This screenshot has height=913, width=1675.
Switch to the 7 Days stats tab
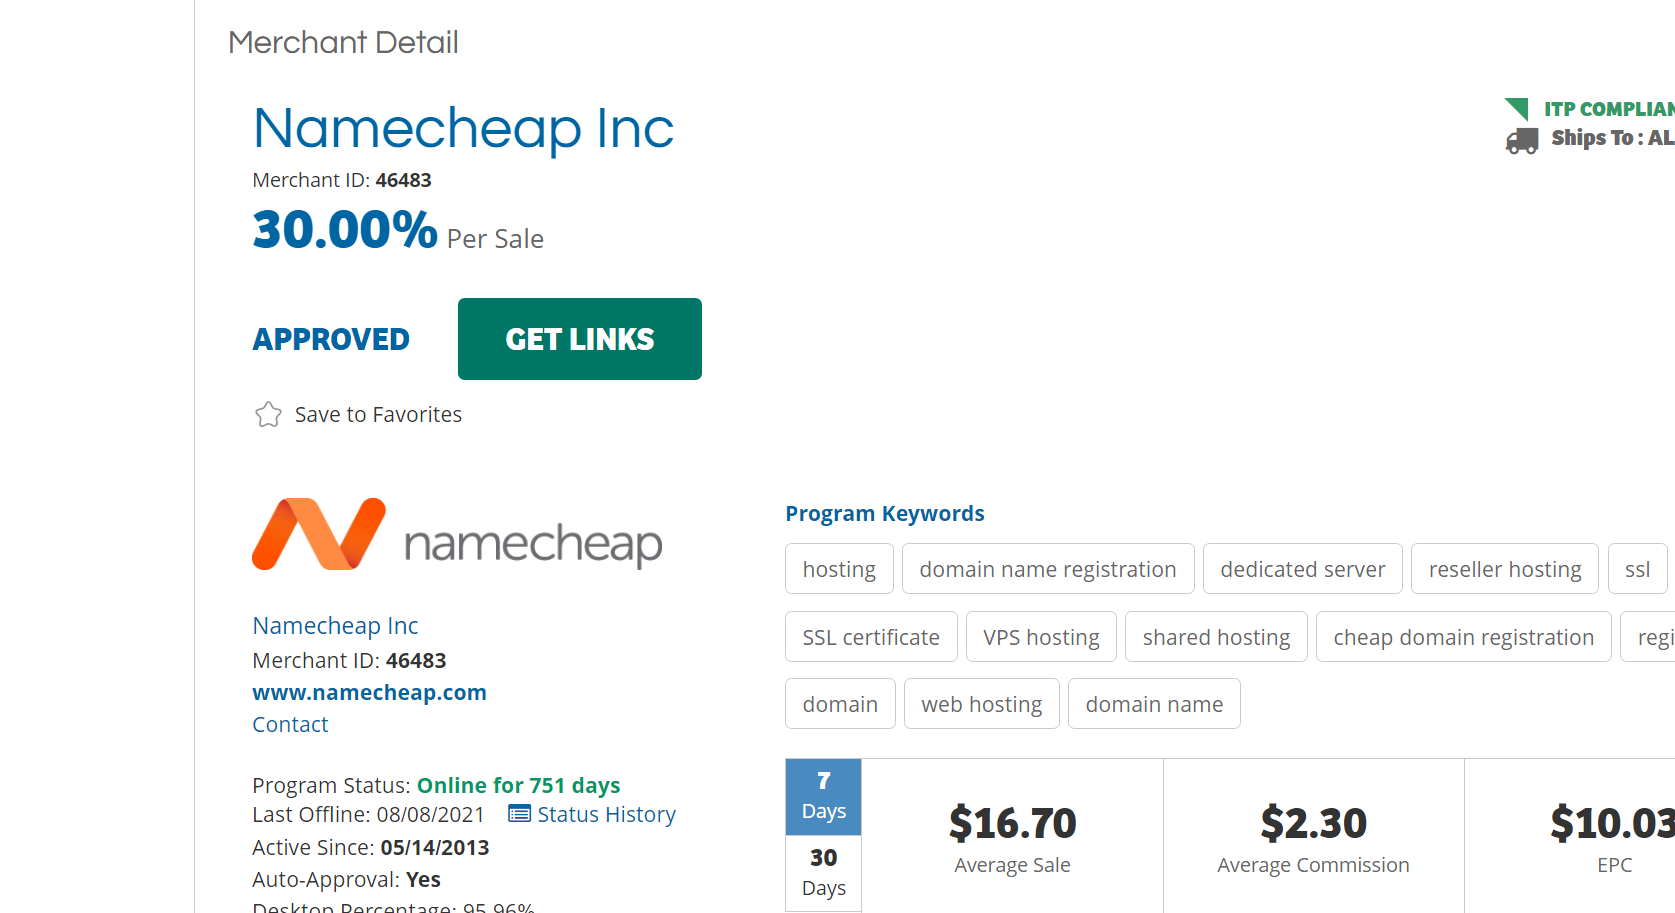tap(823, 796)
